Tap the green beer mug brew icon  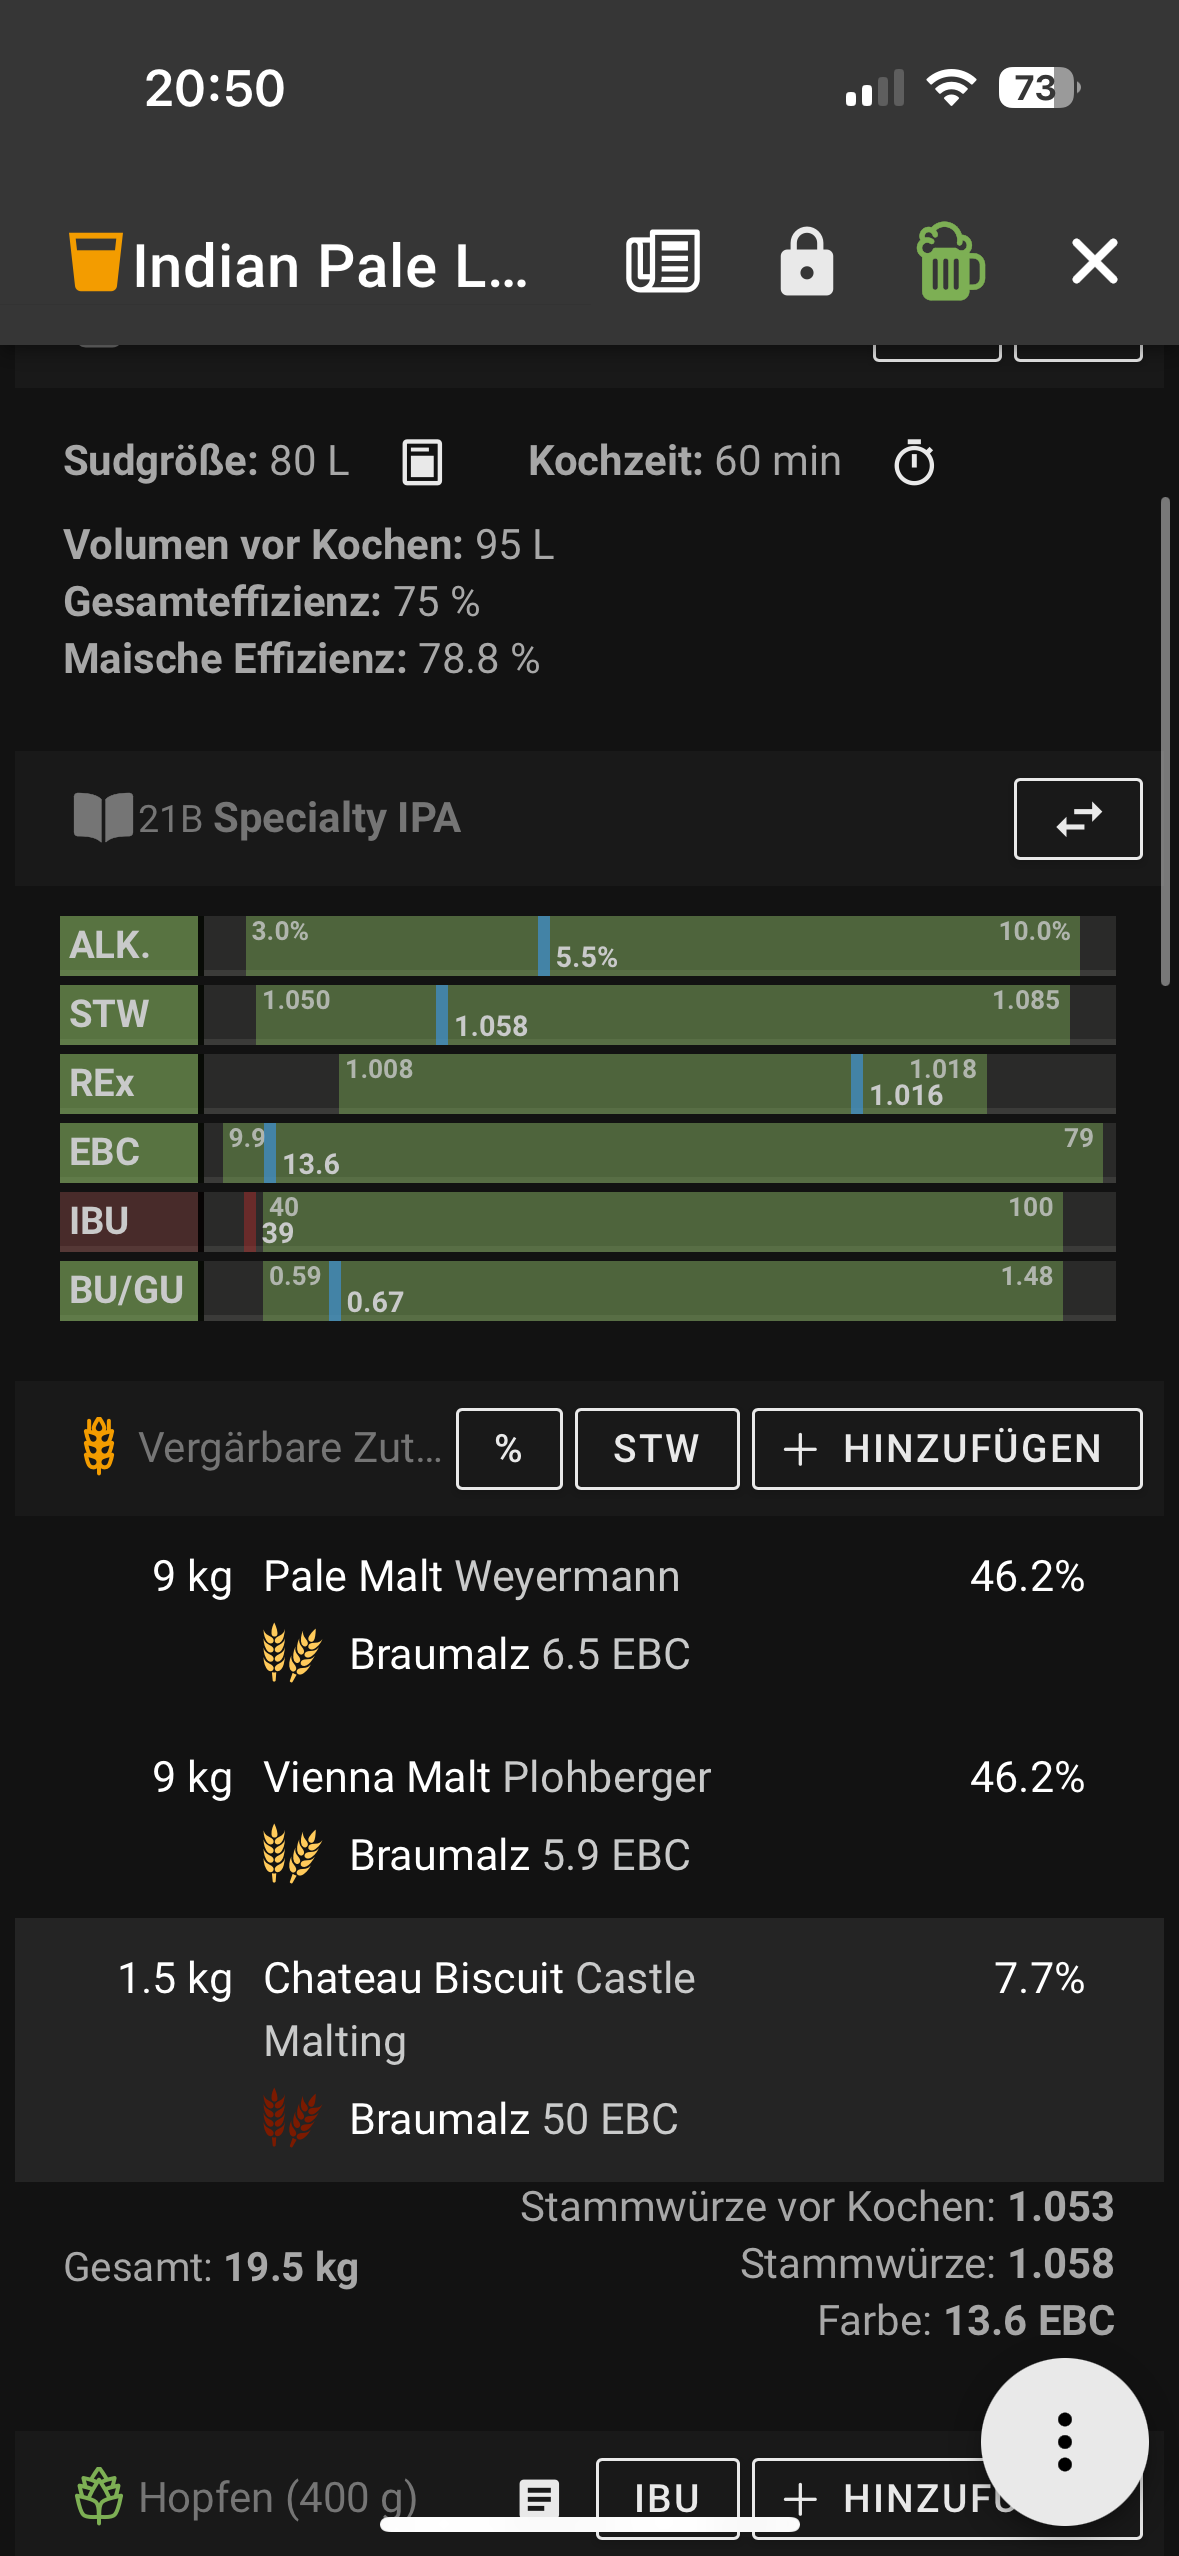(x=949, y=263)
